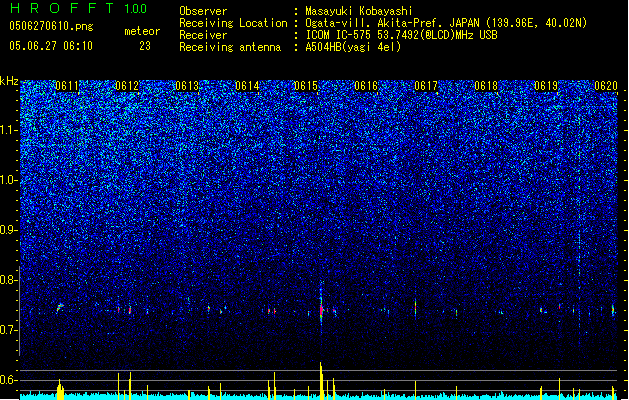
Task: Click the 'Receiver' field label
Action: (x=203, y=35)
